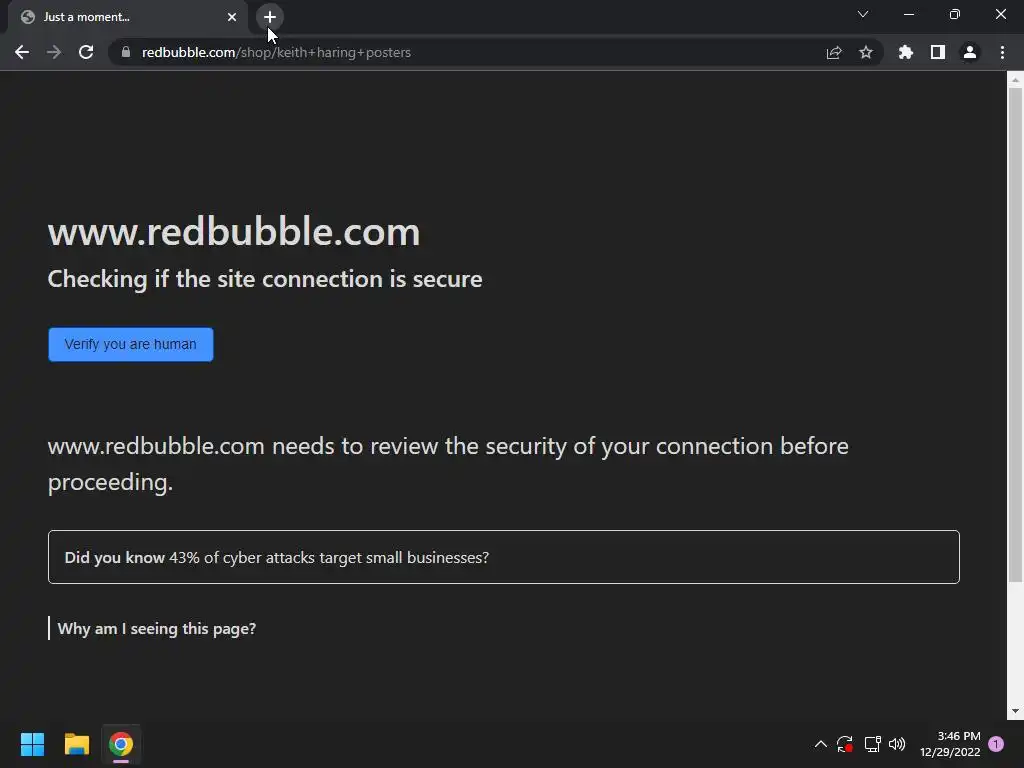The height and width of the screenshot is (768, 1024).
Task: Open network status tray icon
Action: [872, 744]
